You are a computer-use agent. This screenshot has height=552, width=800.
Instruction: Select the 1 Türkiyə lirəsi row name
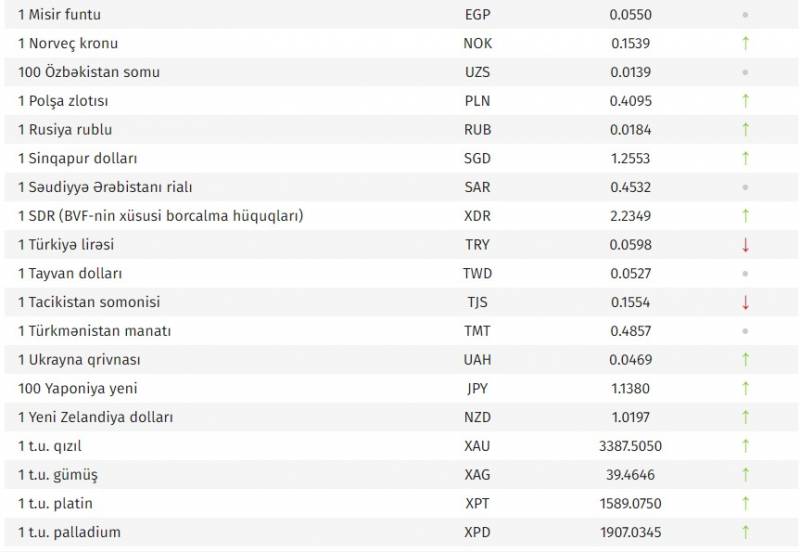point(66,245)
